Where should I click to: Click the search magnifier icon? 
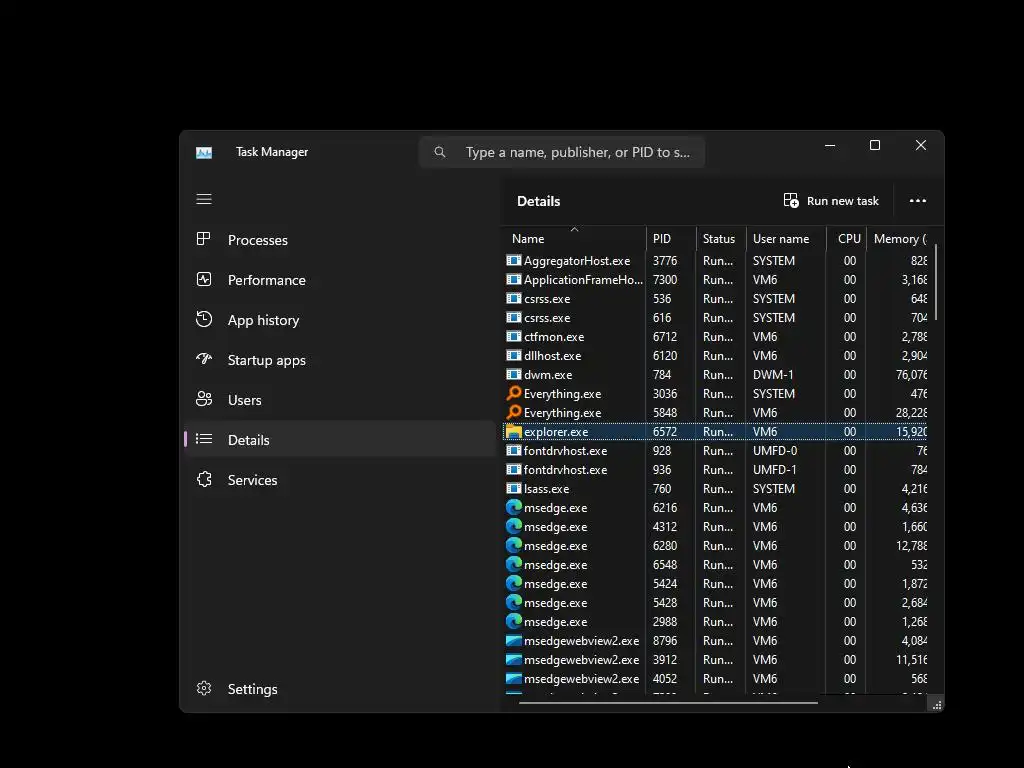tap(440, 152)
